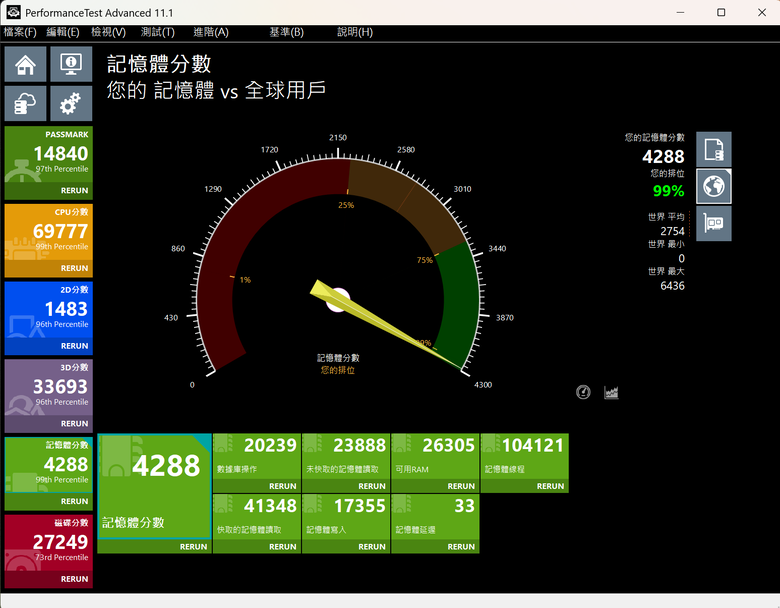780x608 pixels.
Task: Rerun the 快取的記憶體讀取 test
Action: 283,546
